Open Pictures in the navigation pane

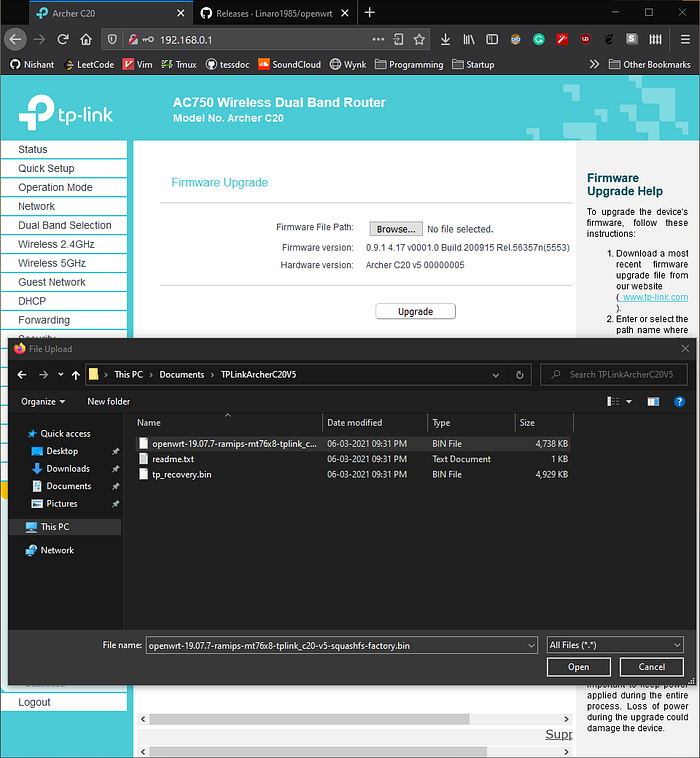(61, 504)
